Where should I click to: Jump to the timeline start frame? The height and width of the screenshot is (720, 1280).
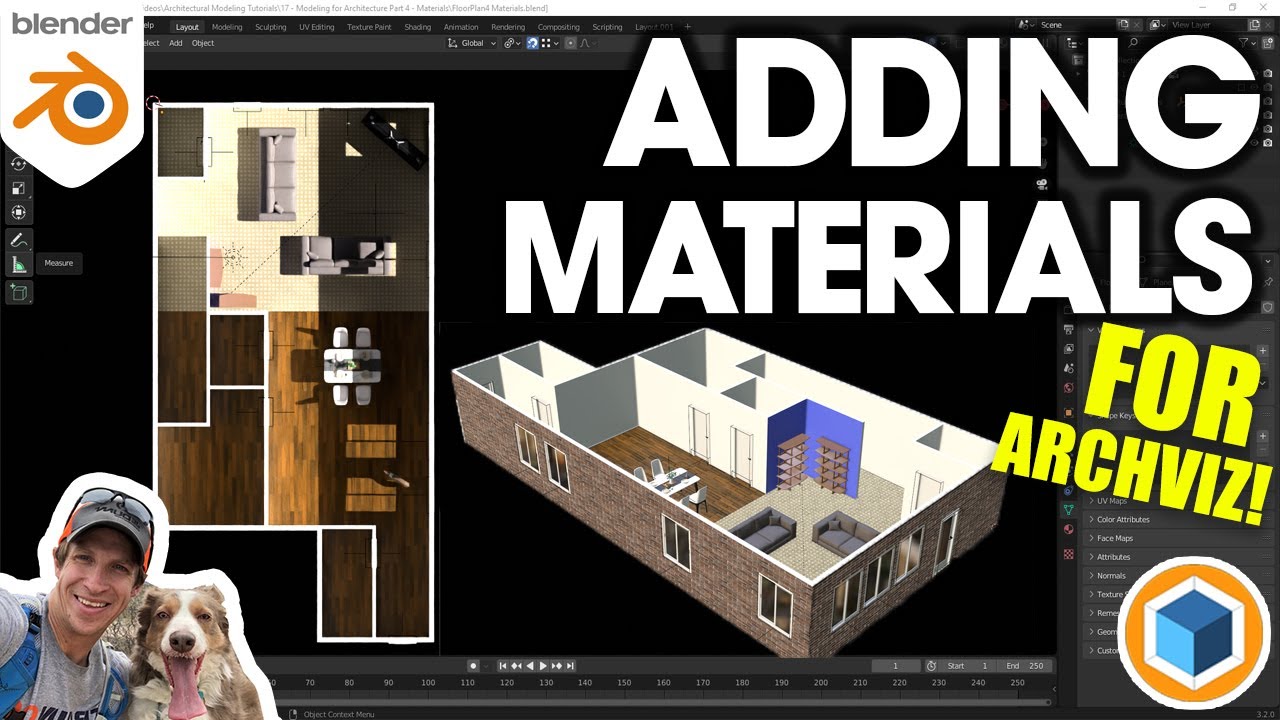(x=503, y=666)
